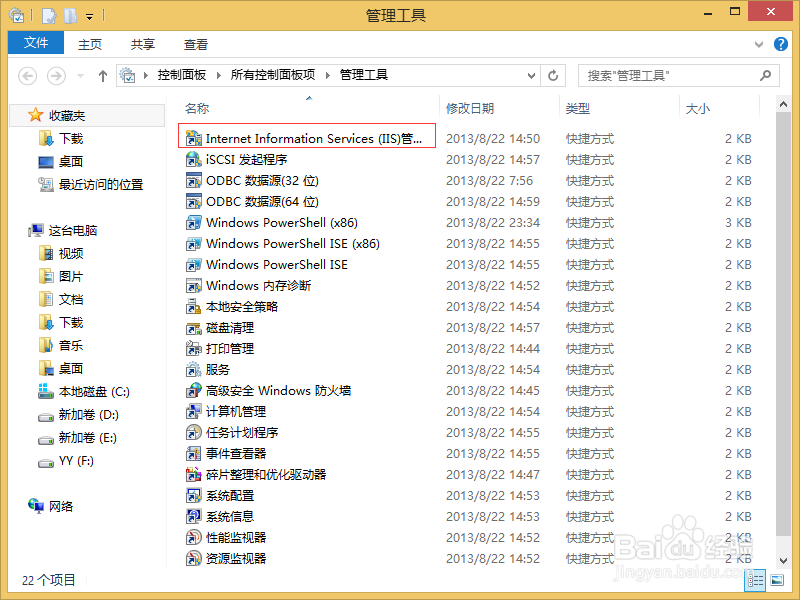Image resolution: width=800 pixels, height=600 pixels.
Task: Open the 共享 ribbon tab
Action: click(x=143, y=44)
